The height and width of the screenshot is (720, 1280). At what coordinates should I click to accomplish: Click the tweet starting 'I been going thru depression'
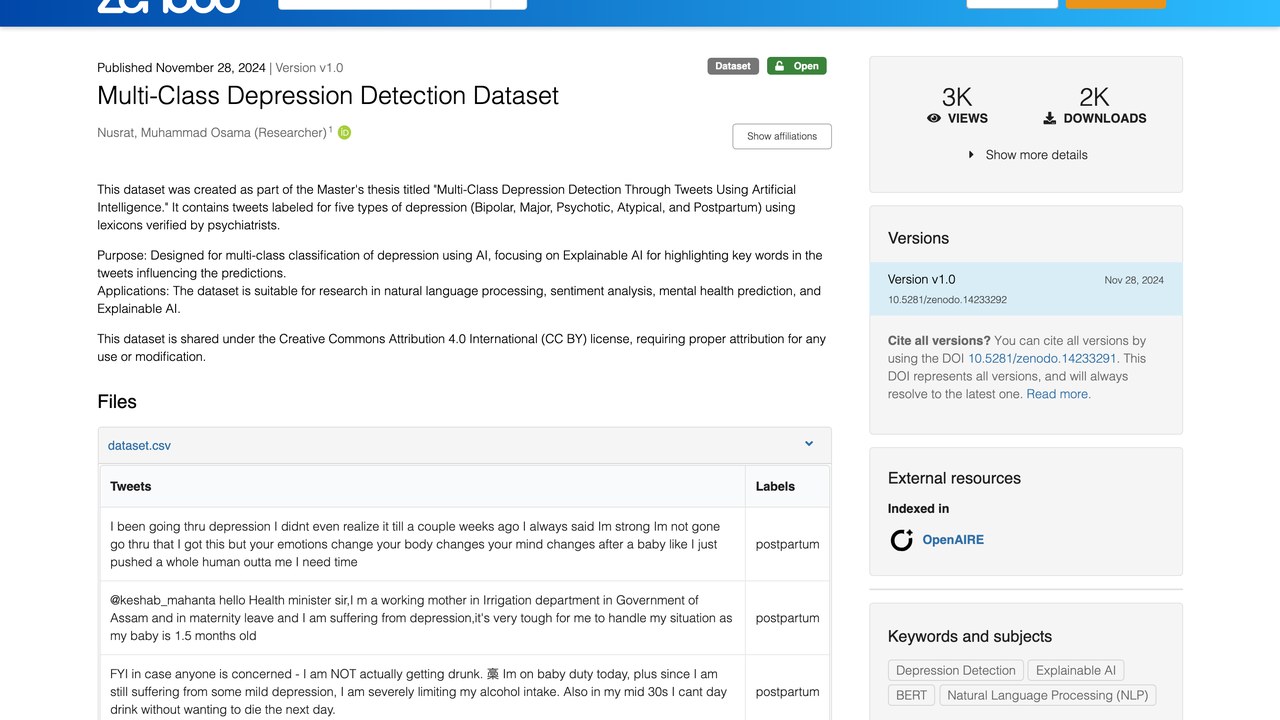[422, 544]
